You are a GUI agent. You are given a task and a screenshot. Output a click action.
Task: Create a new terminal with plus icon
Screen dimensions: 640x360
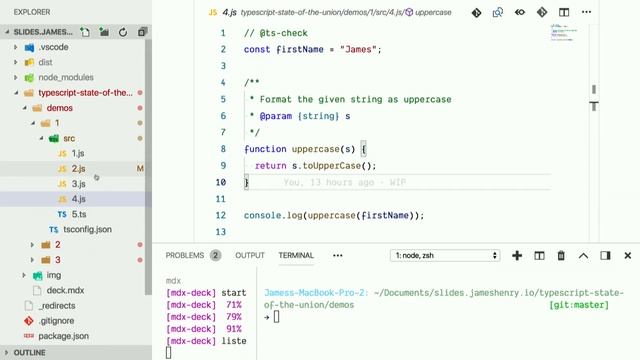point(517,256)
